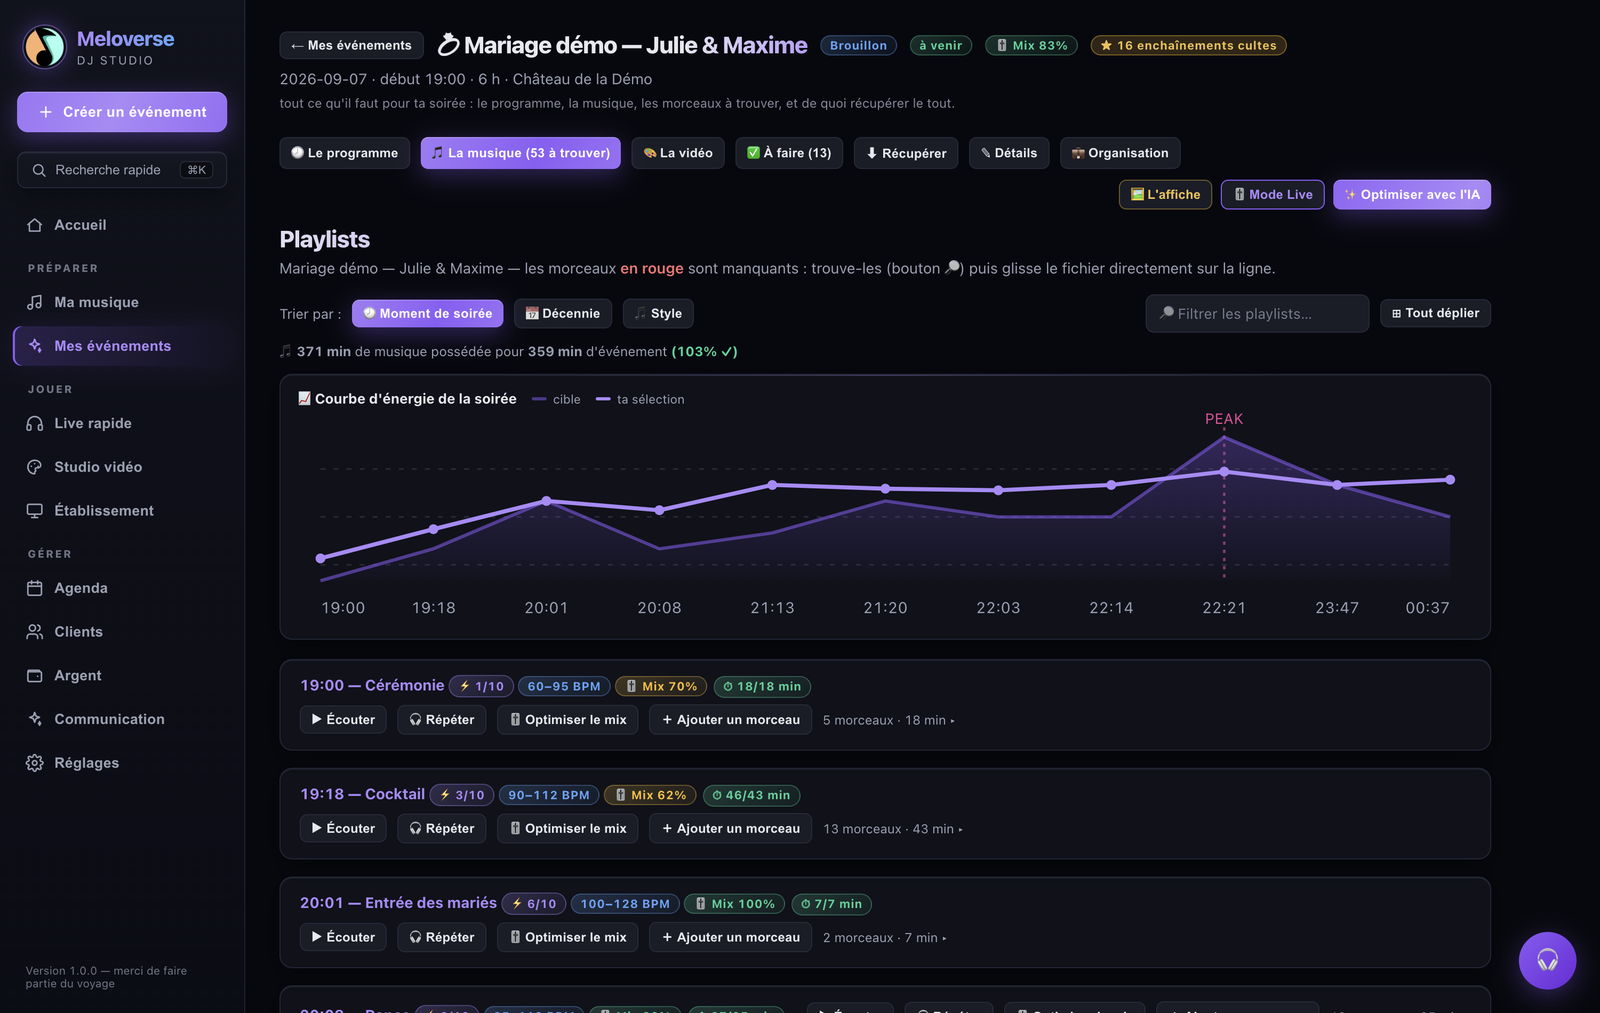Click the lightning energy badge 1/10 for Cérémonie

[x=481, y=686]
